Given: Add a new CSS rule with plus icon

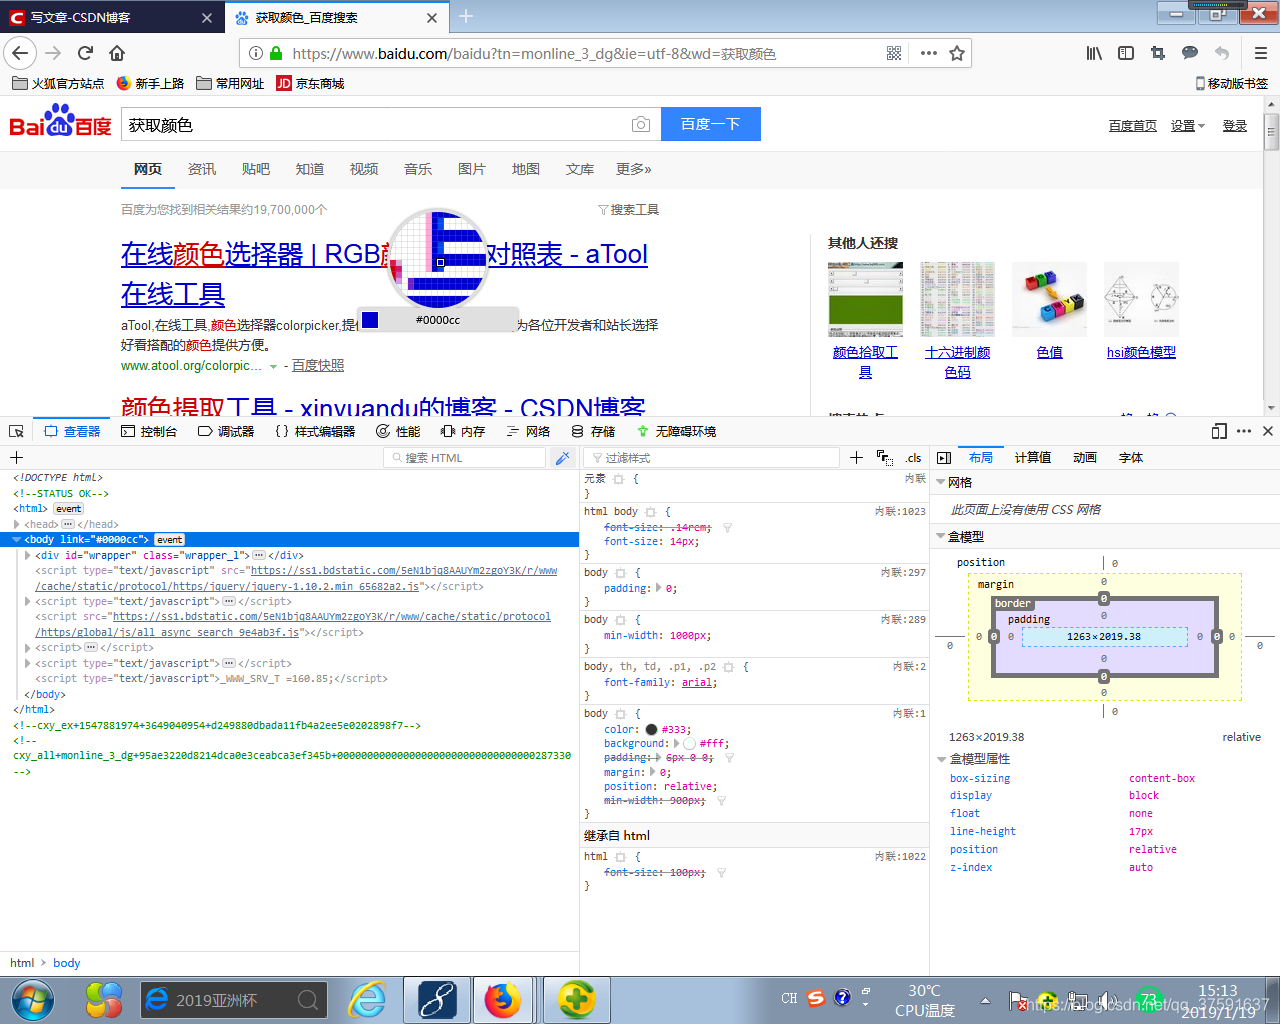Looking at the screenshot, I should click(856, 457).
